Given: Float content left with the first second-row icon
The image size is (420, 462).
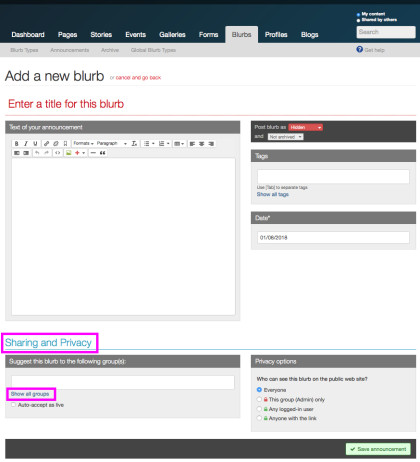Looking at the screenshot, I should coord(16,153).
